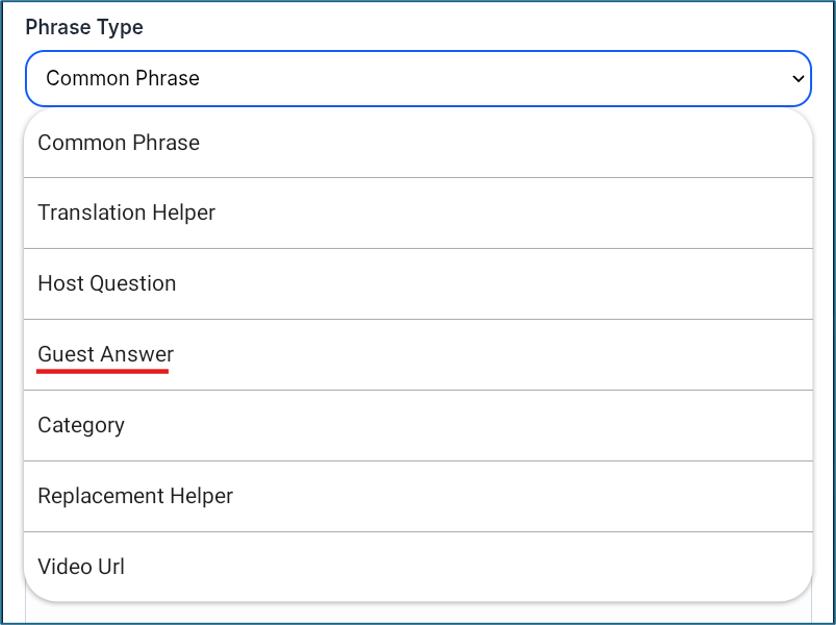Set phrase type to Host Question
Image resolution: width=836 pixels, height=625 pixels.
pos(418,284)
